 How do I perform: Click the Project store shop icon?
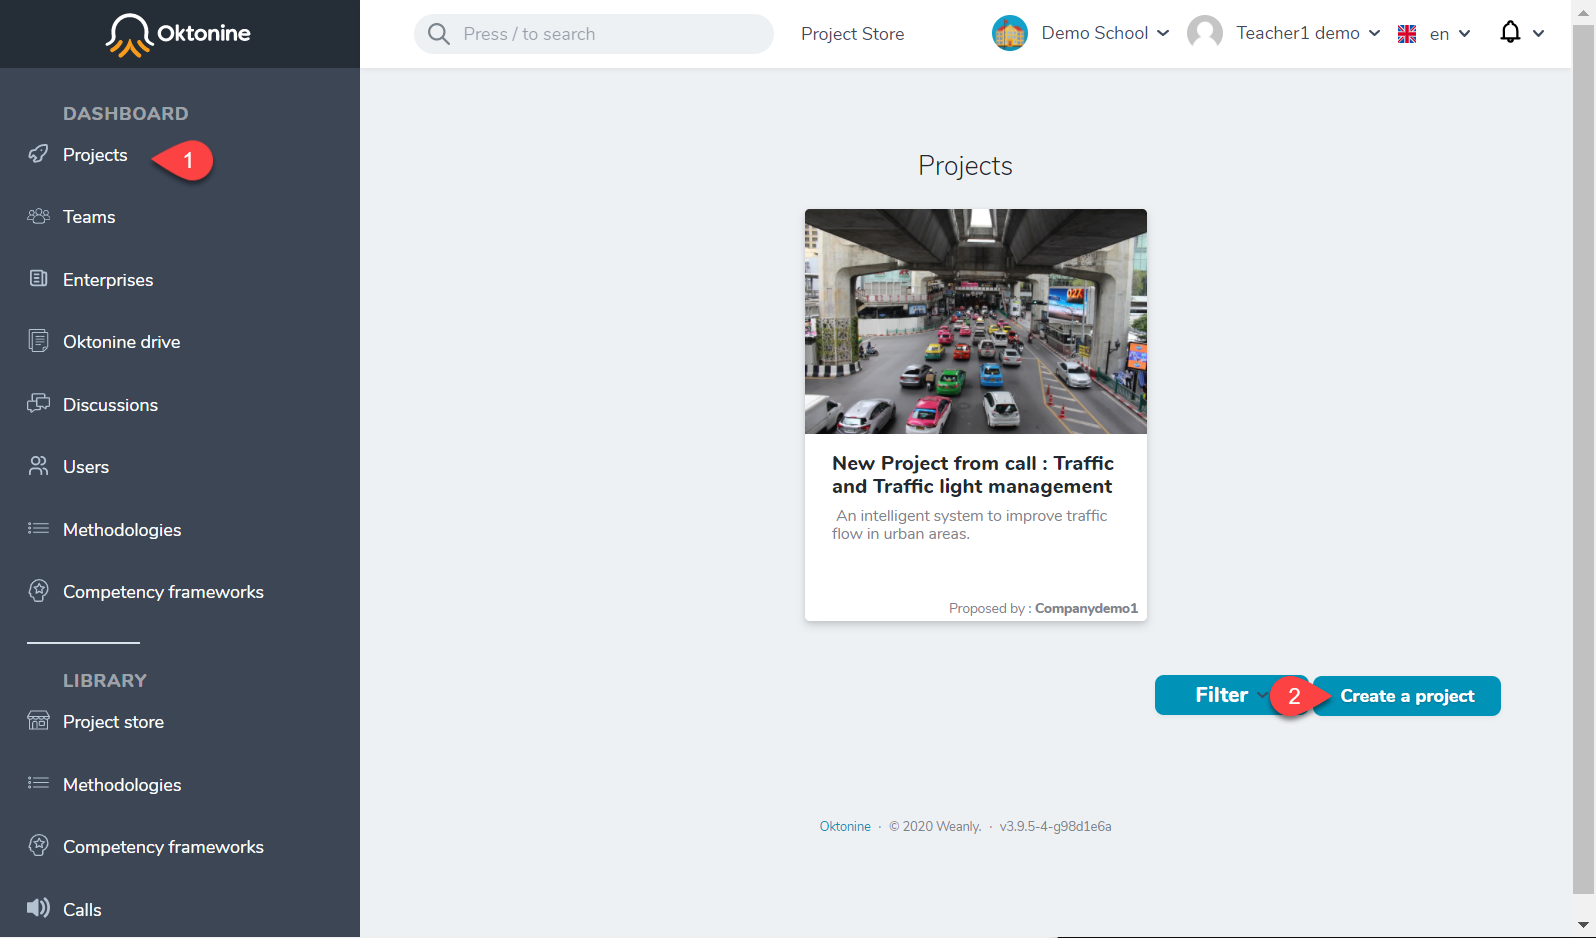(x=38, y=721)
